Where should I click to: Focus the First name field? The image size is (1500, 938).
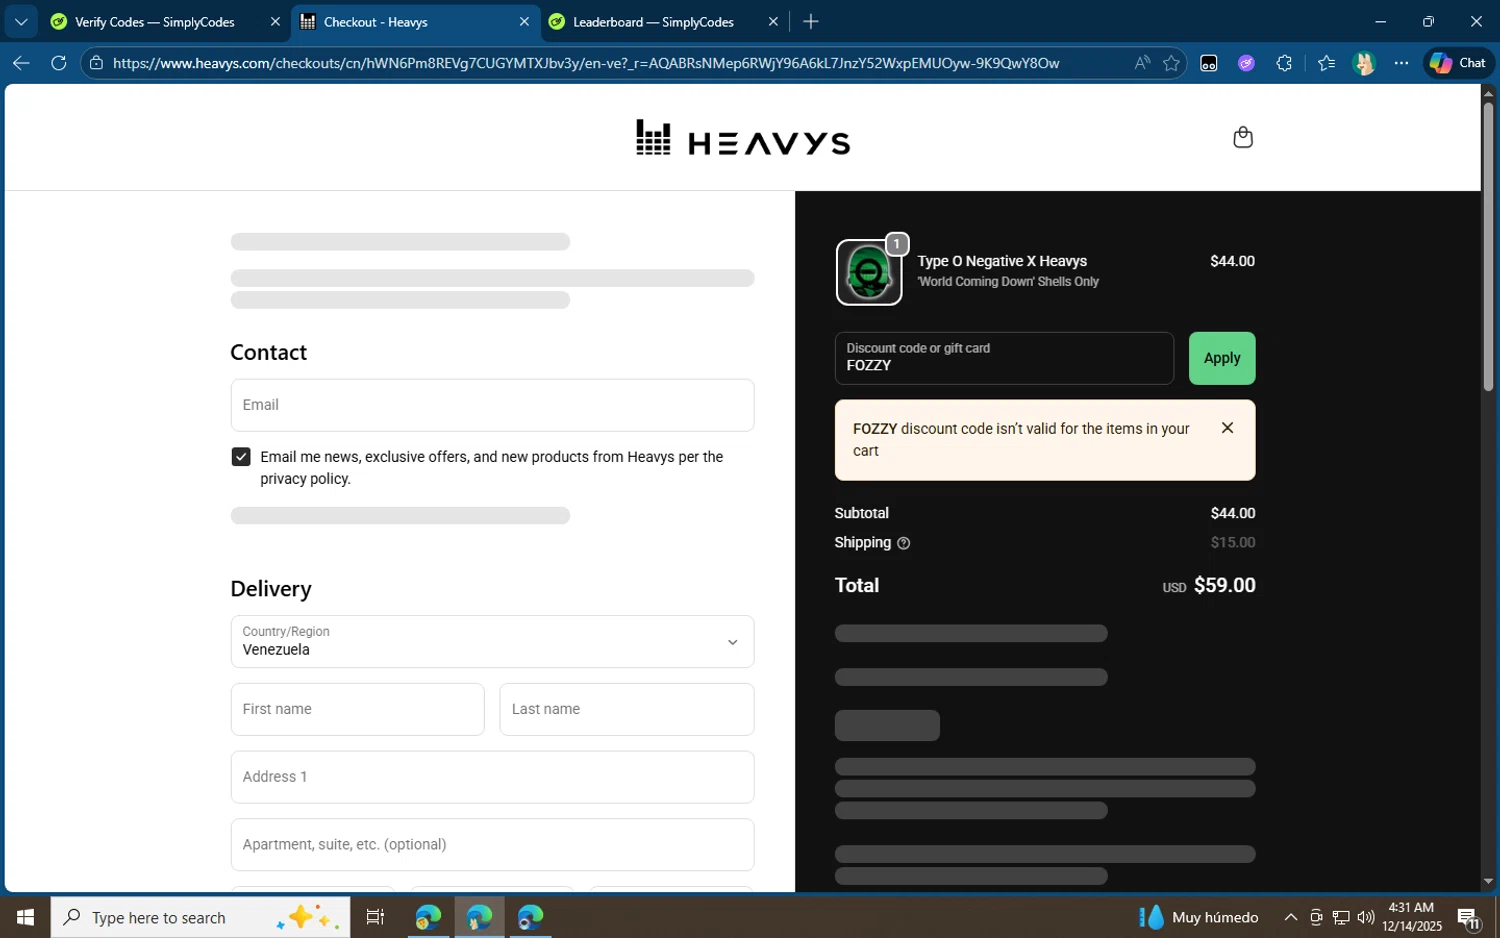tap(357, 709)
